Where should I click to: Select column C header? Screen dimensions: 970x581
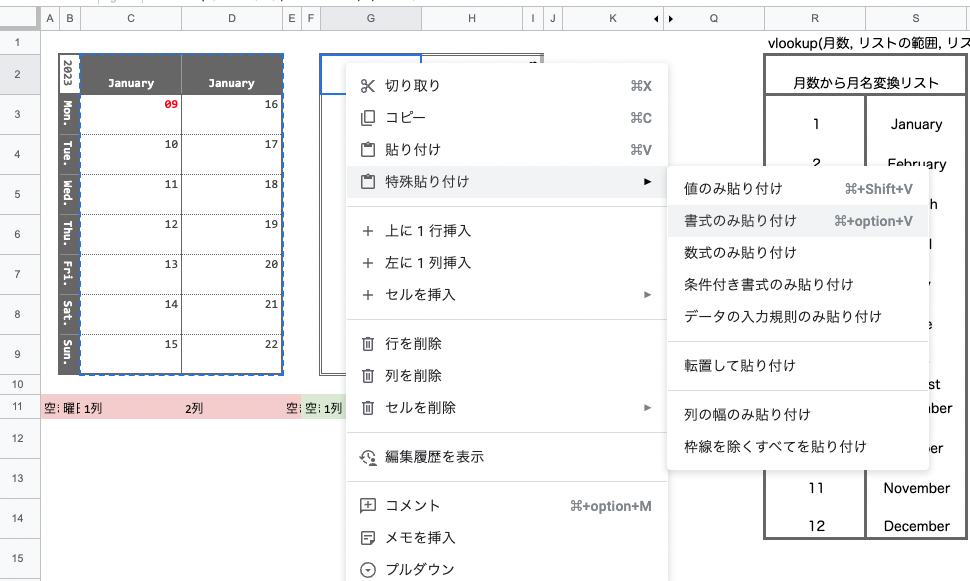[131, 19]
